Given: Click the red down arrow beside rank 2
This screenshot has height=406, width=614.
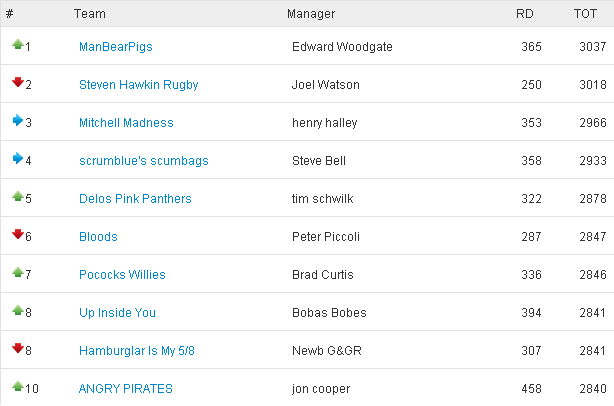Looking at the screenshot, I should point(18,82).
